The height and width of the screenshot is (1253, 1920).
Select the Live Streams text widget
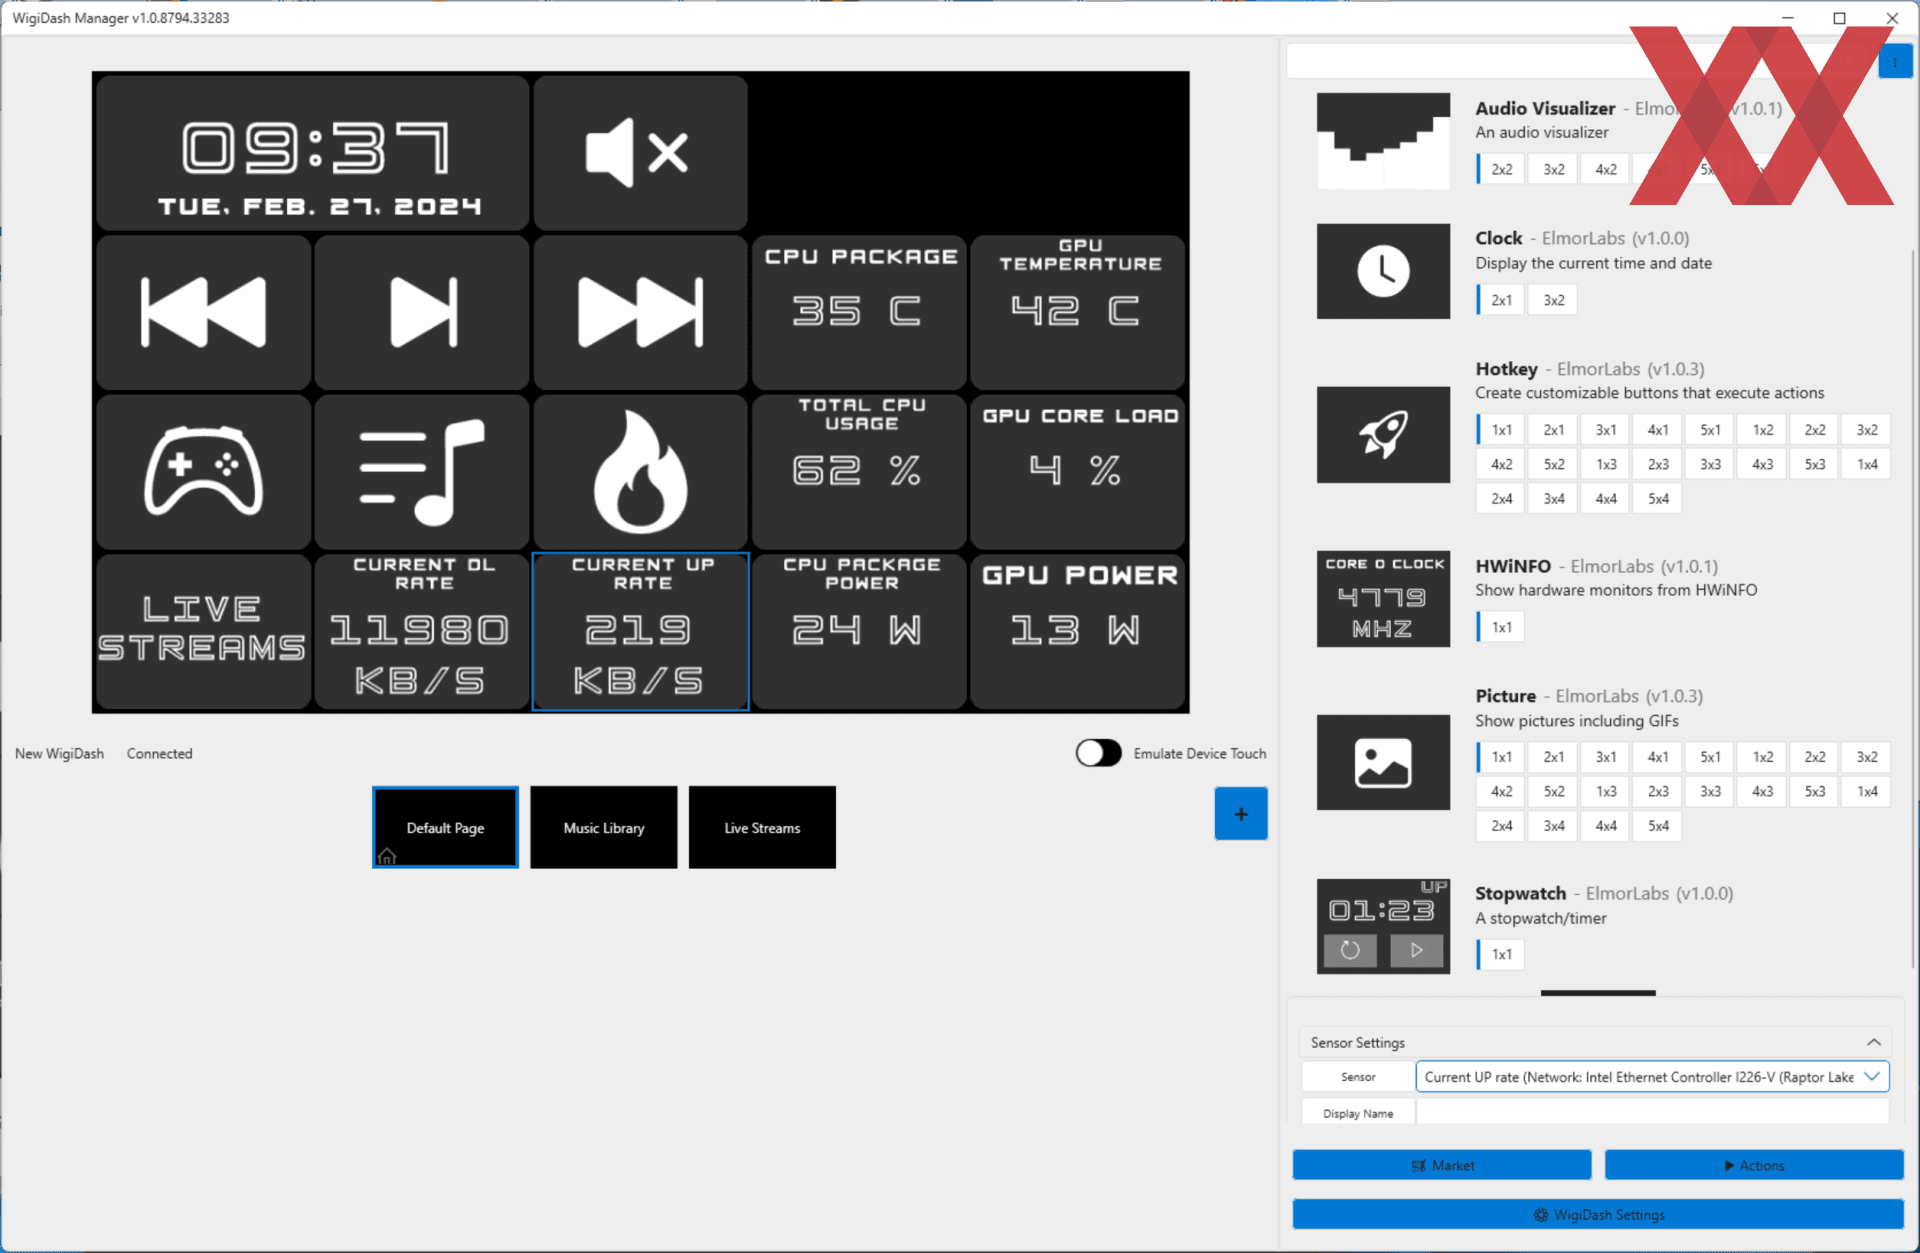[x=203, y=631]
